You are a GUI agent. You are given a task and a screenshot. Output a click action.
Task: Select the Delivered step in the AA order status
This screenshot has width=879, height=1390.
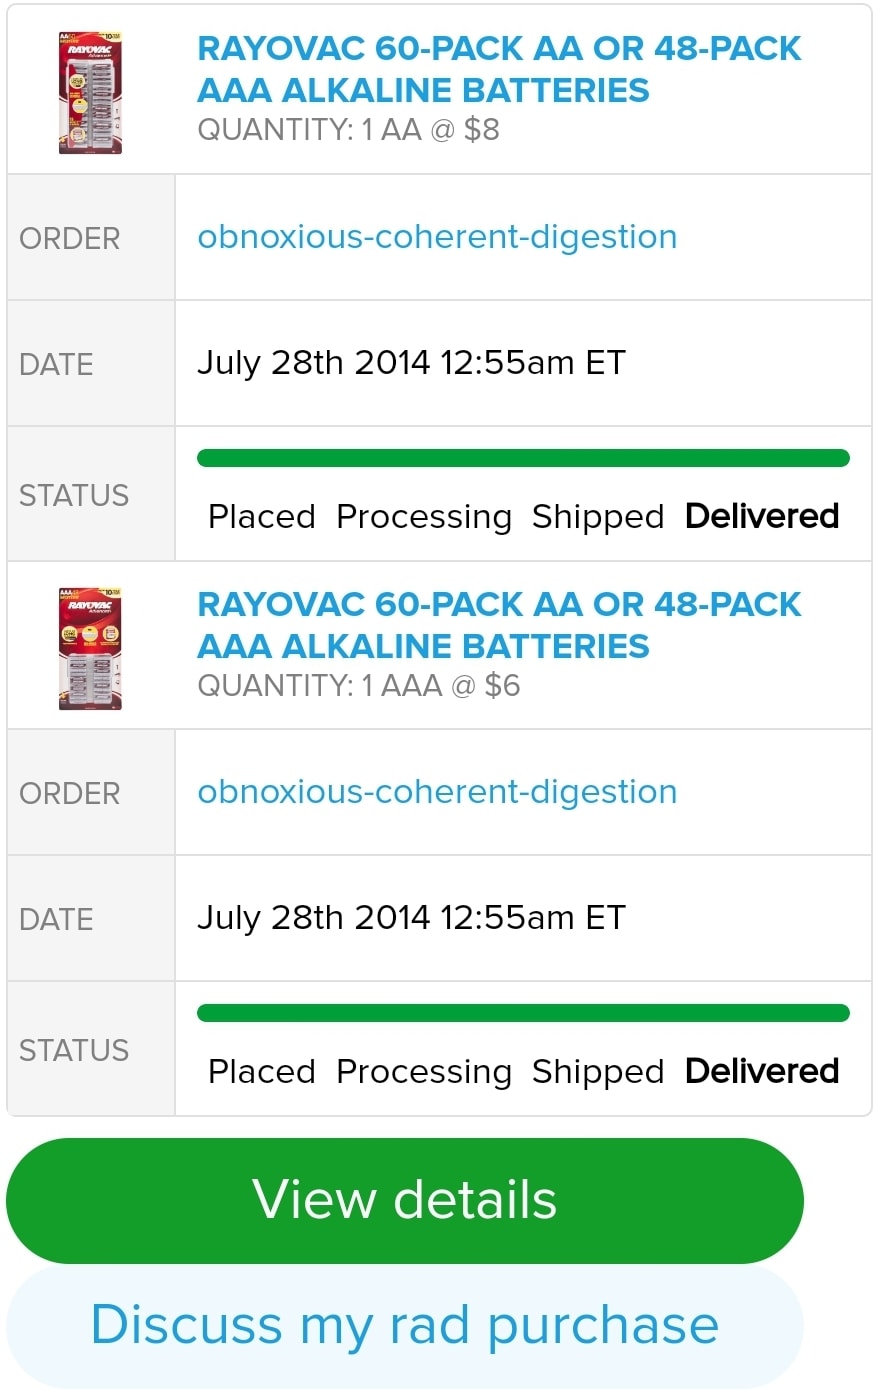761,517
